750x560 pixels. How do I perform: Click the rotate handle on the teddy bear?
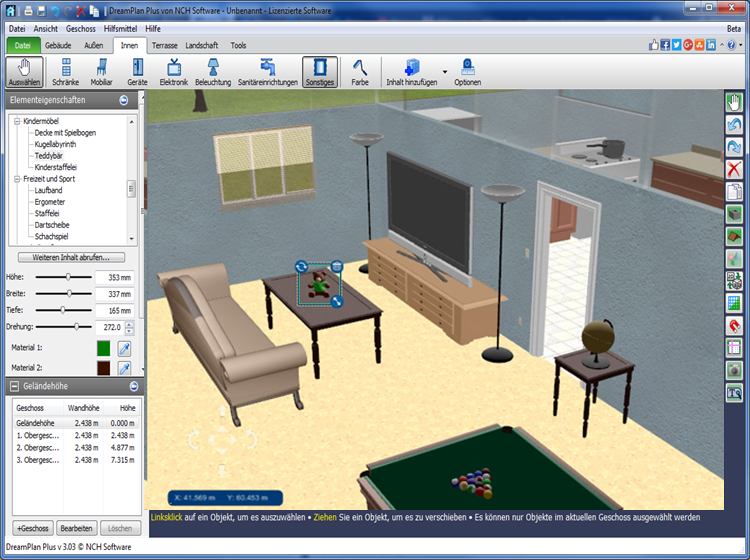(x=301, y=266)
